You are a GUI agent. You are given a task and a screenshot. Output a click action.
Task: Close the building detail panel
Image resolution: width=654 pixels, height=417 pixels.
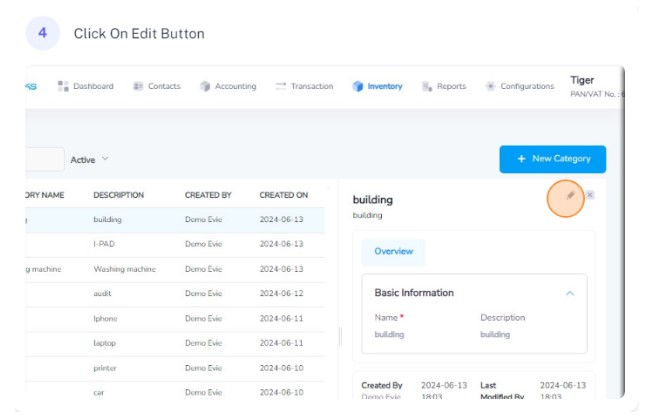click(590, 195)
